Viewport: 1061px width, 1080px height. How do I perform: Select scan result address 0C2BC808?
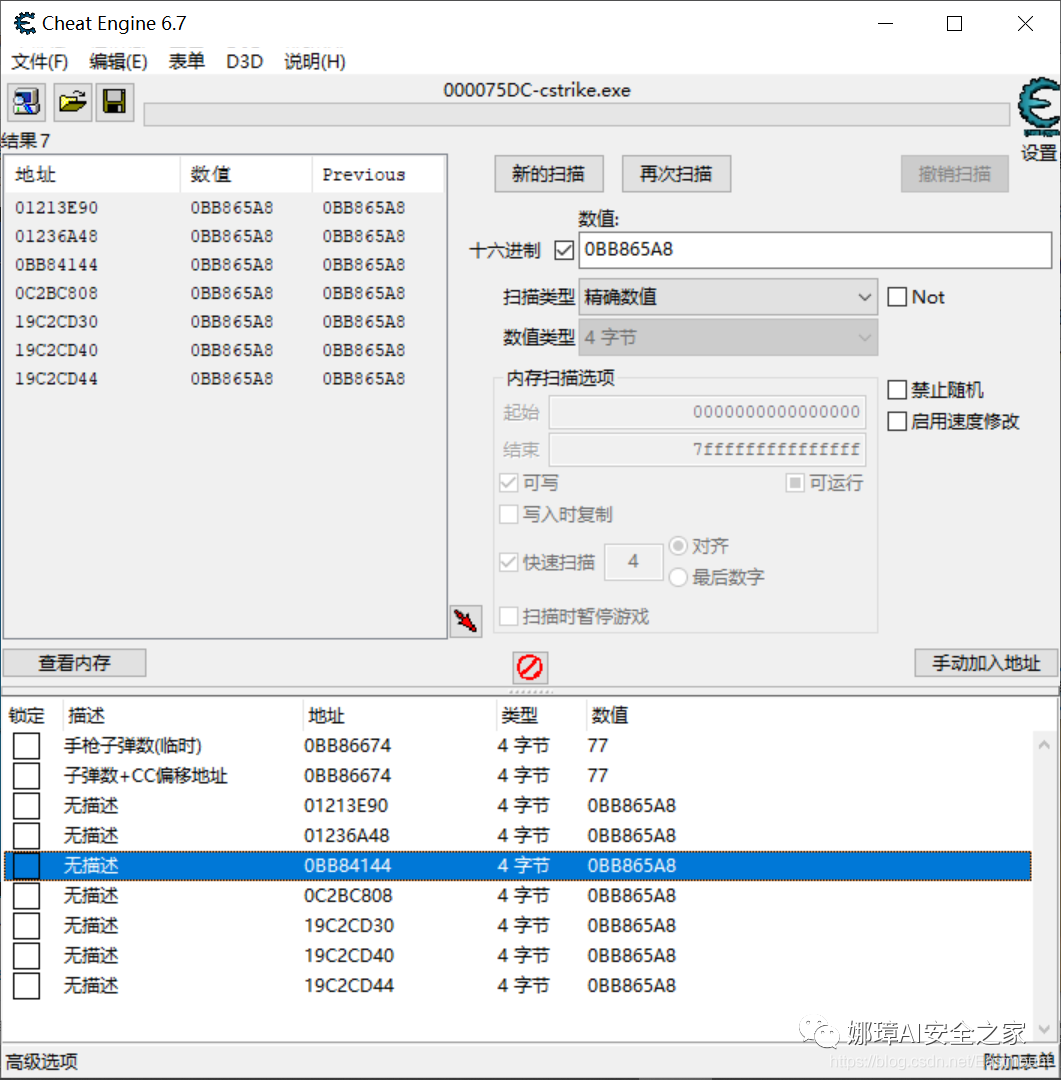tap(56, 293)
